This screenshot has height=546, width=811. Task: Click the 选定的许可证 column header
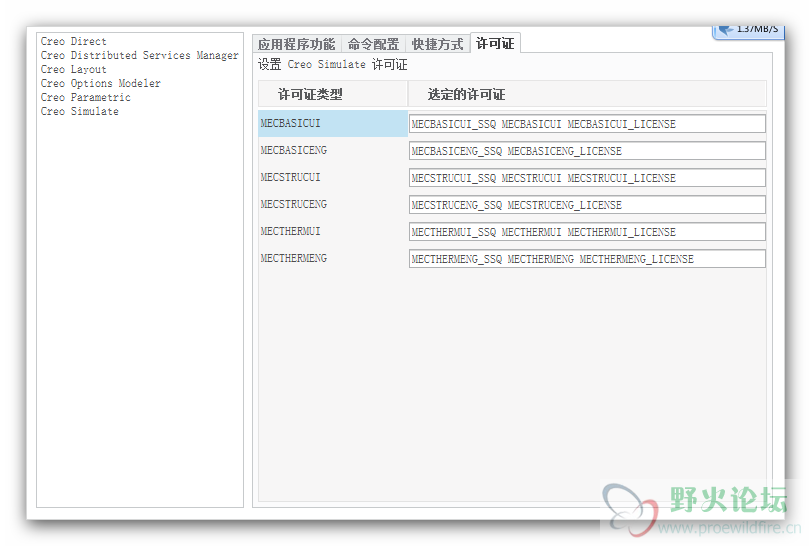point(588,94)
